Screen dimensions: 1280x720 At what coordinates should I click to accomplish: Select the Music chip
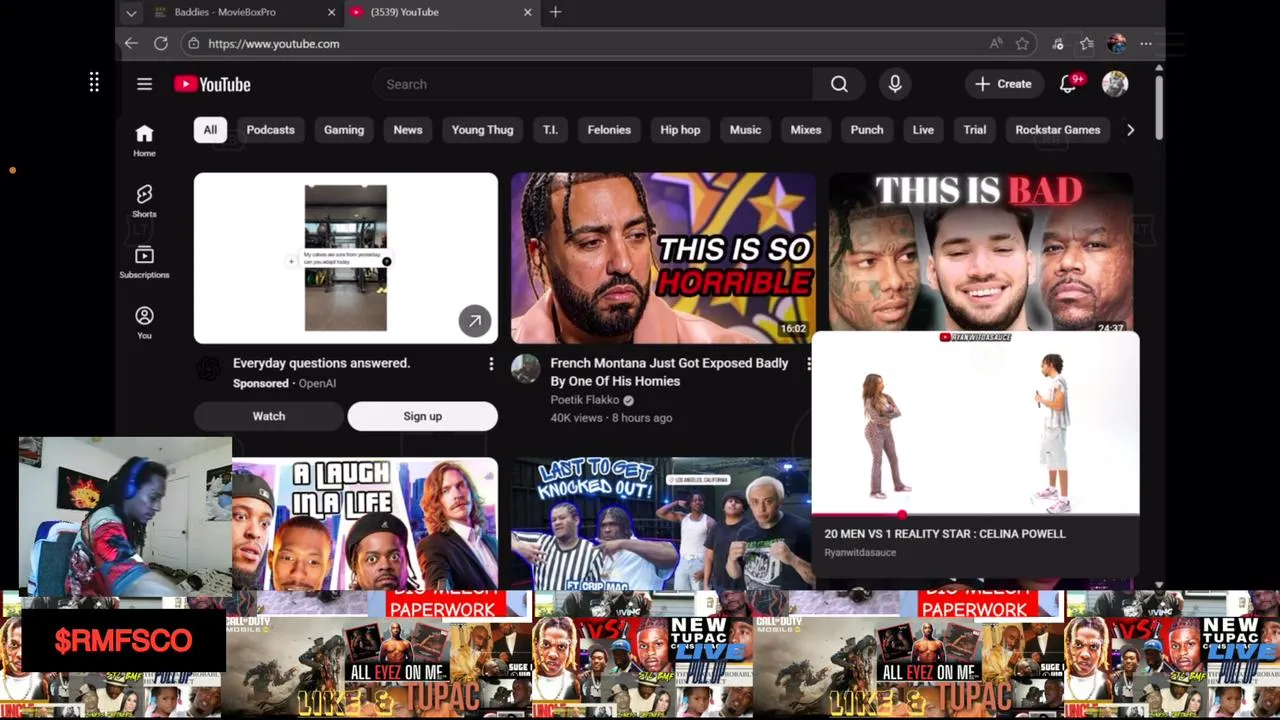(745, 130)
